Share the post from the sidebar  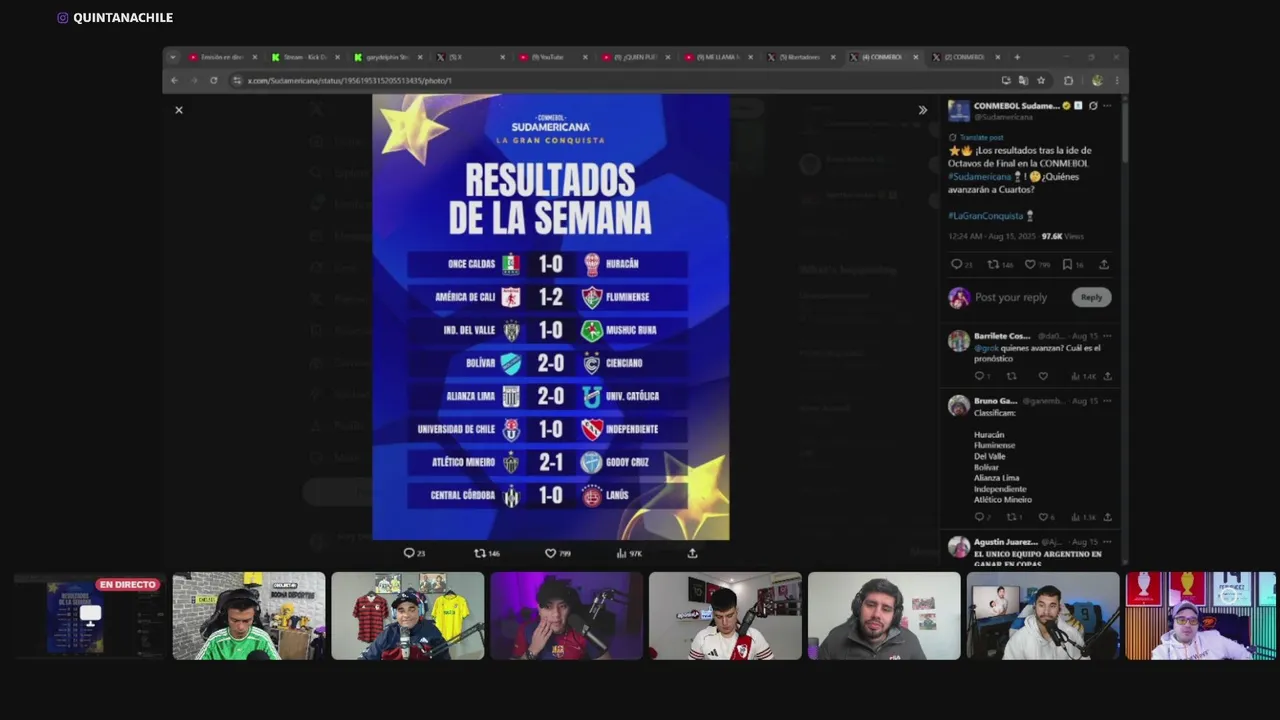1104,264
